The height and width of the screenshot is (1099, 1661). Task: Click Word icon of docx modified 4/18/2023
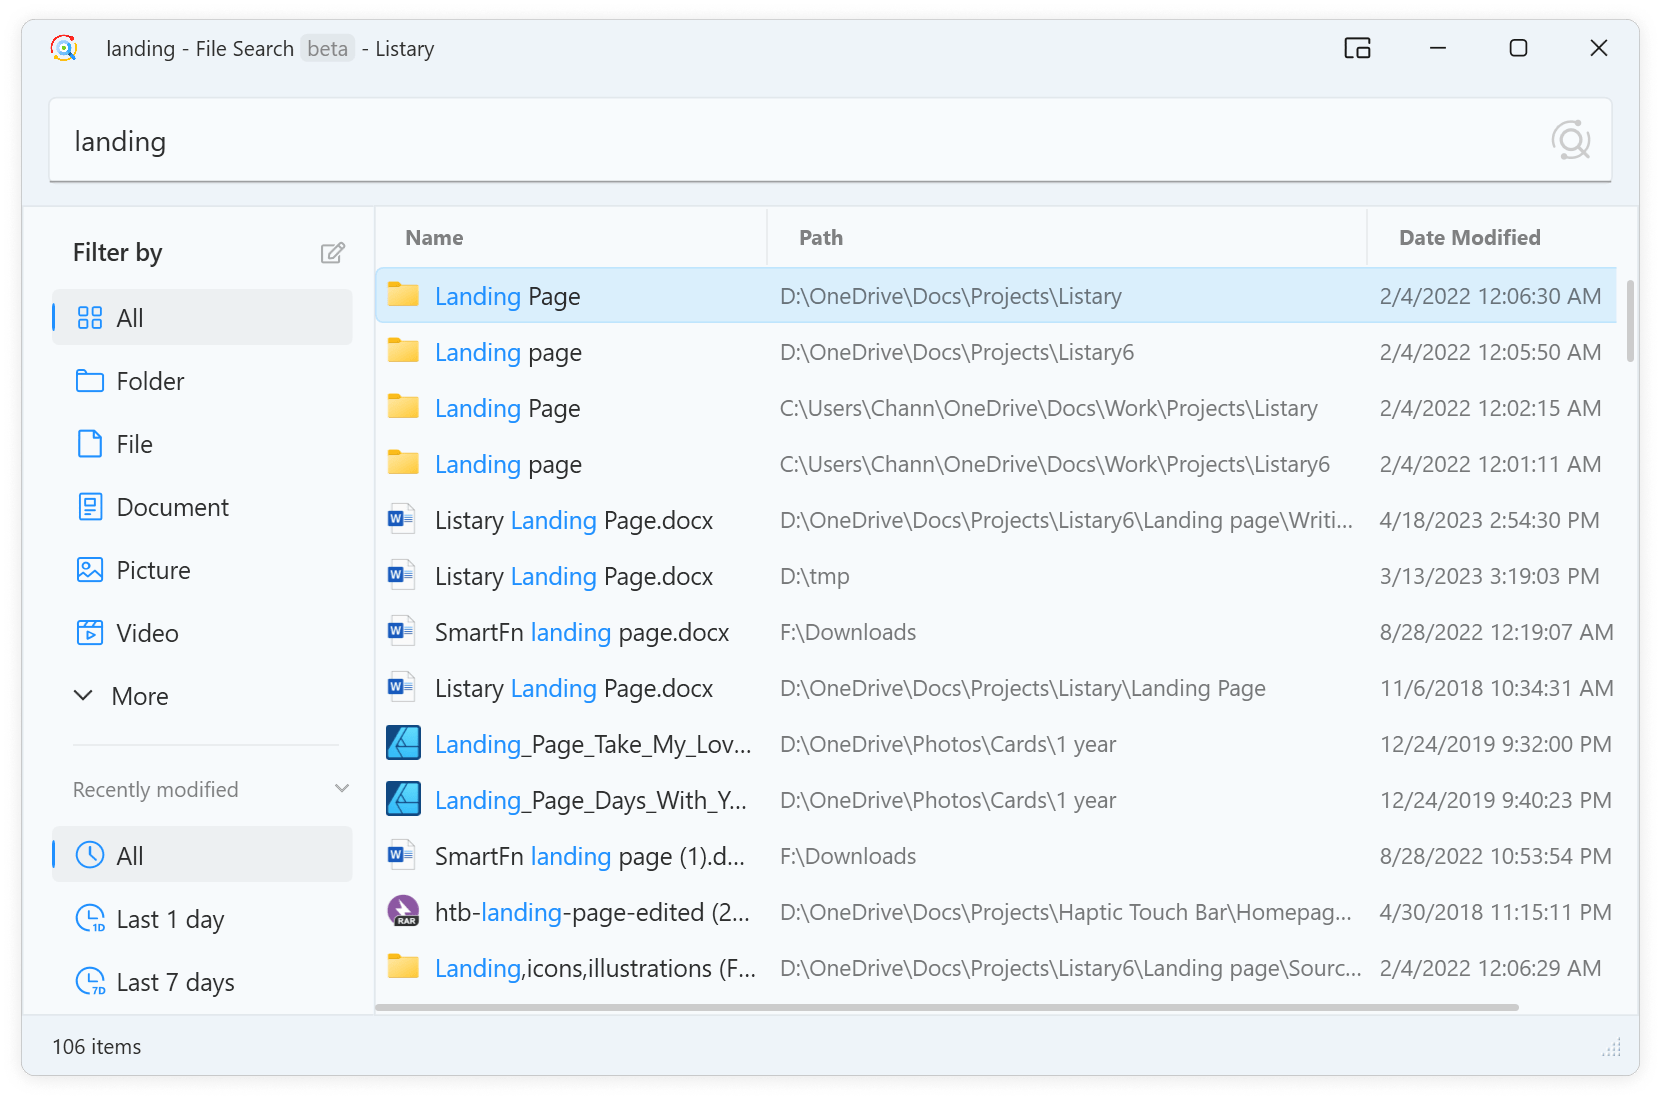(x=402, y=519)
